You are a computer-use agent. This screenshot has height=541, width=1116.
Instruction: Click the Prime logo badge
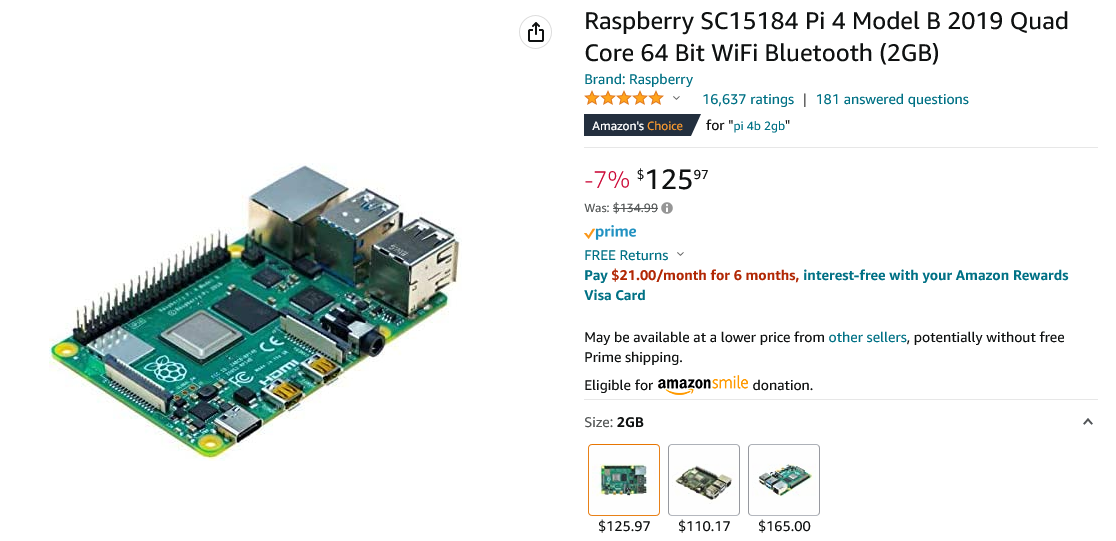click(610, 232)
